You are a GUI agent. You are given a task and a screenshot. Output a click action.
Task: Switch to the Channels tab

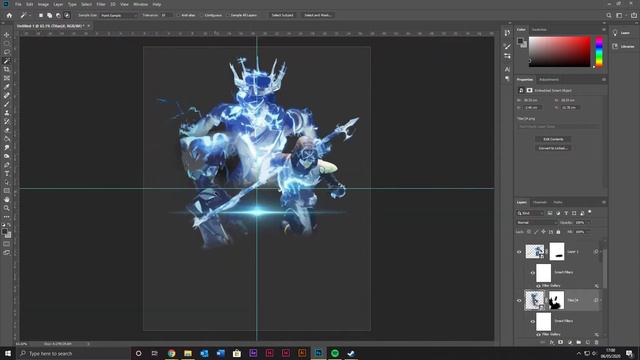[x=540, y=202]
